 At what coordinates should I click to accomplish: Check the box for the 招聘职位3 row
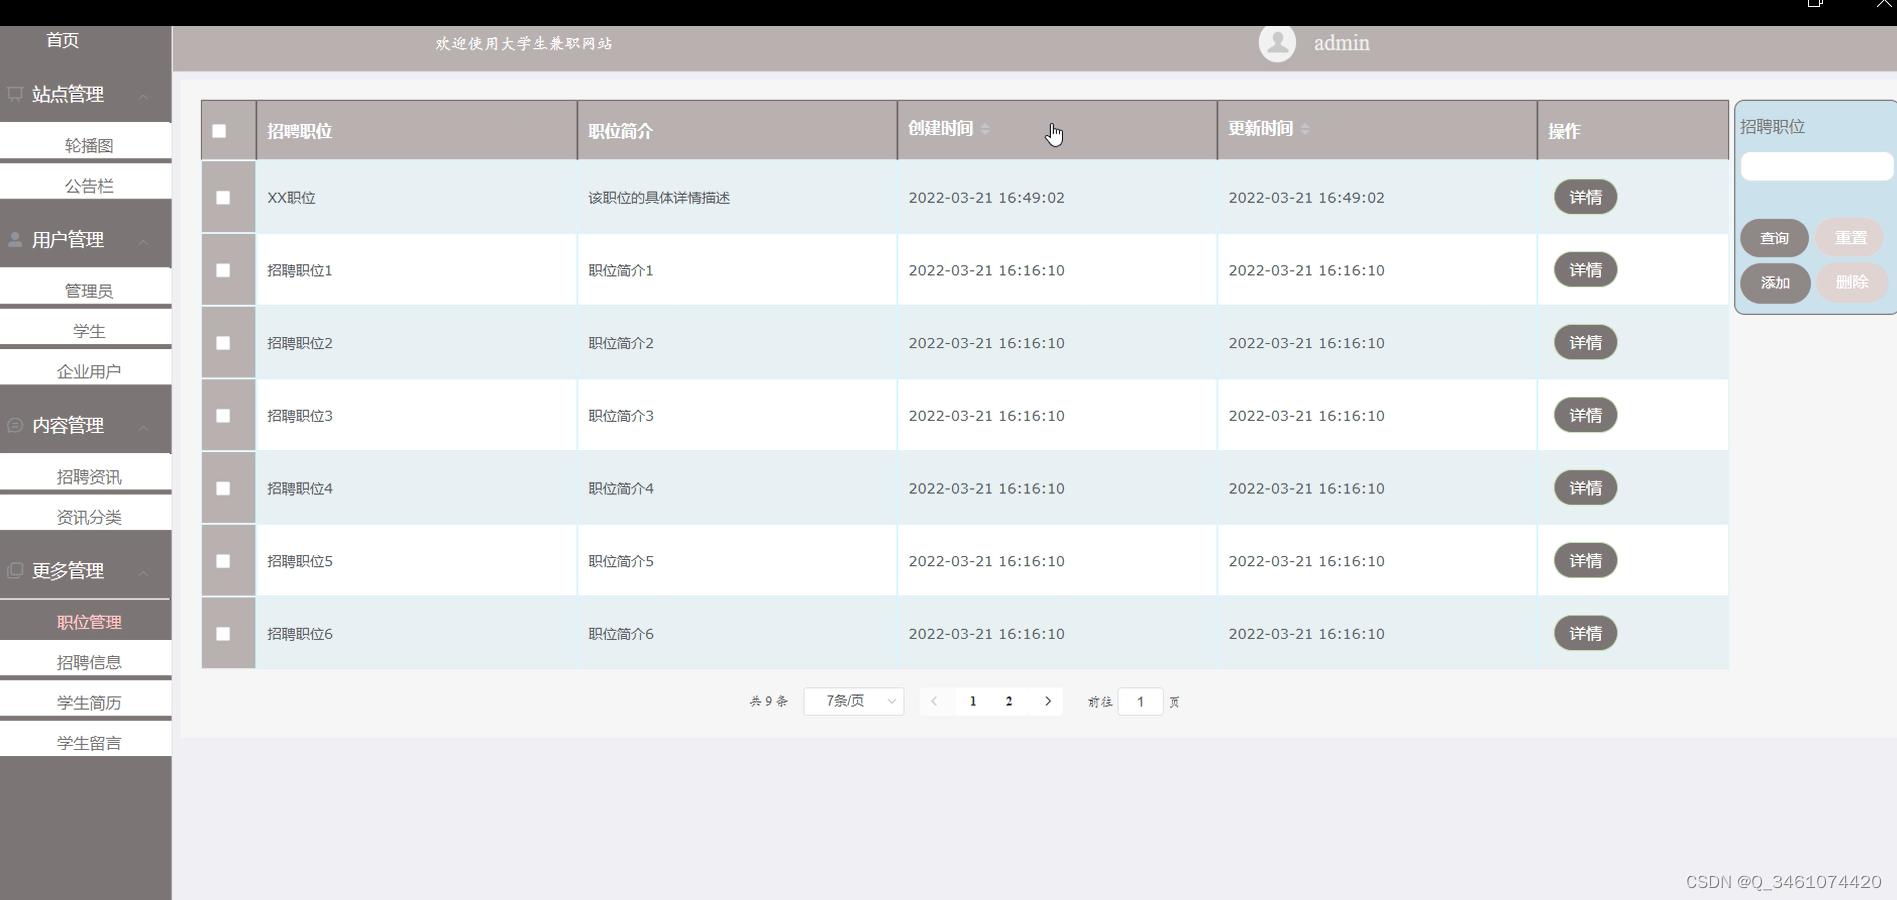[x=223, y=416]
